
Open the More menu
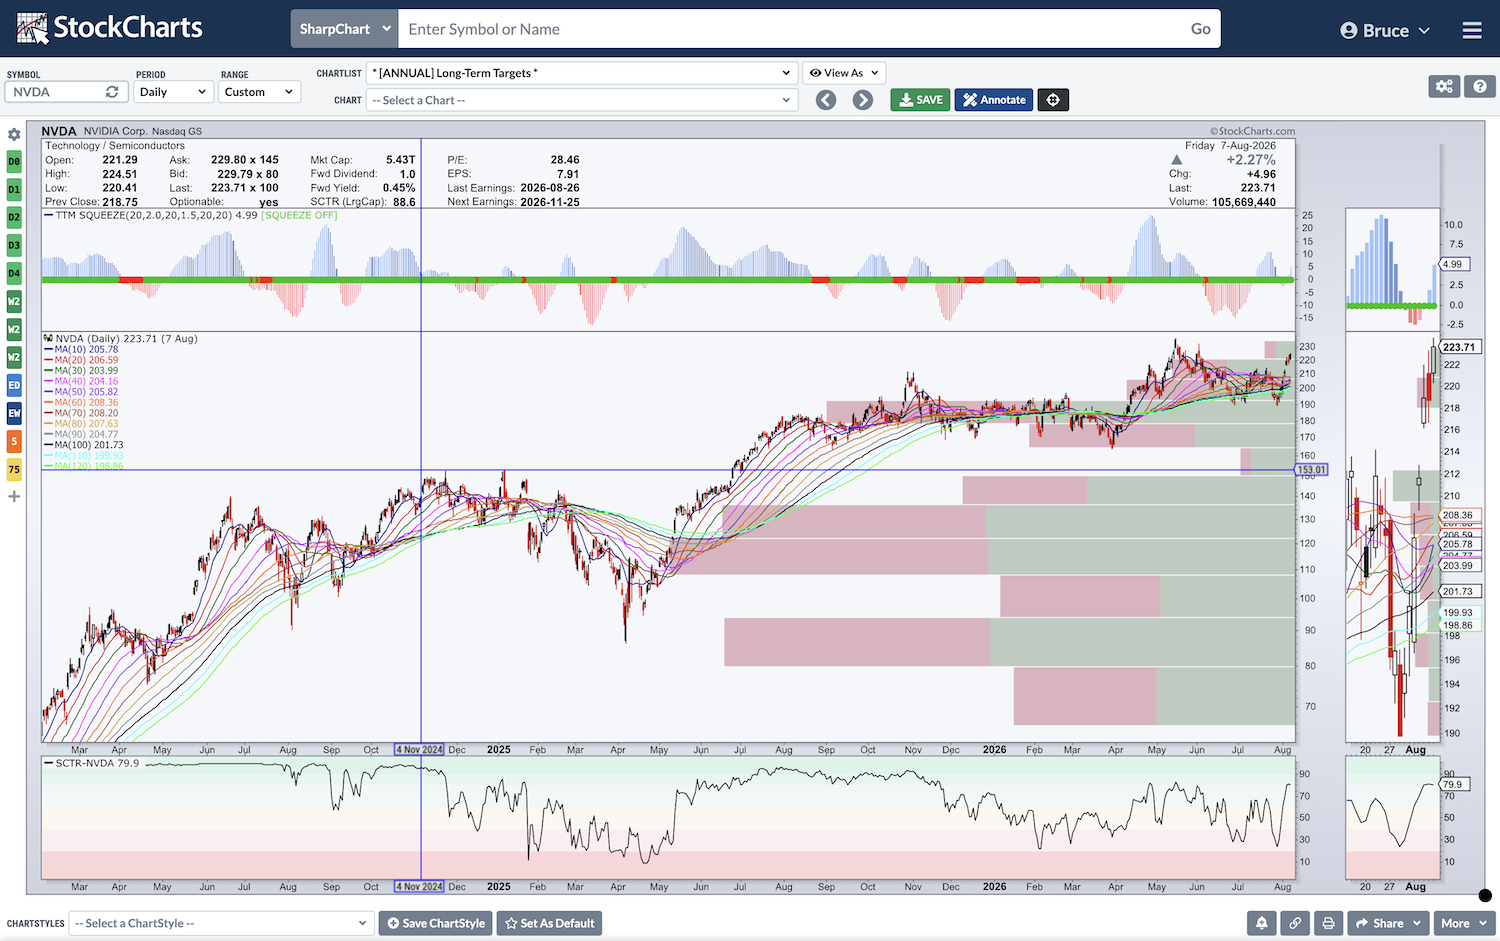[1463, 923]
